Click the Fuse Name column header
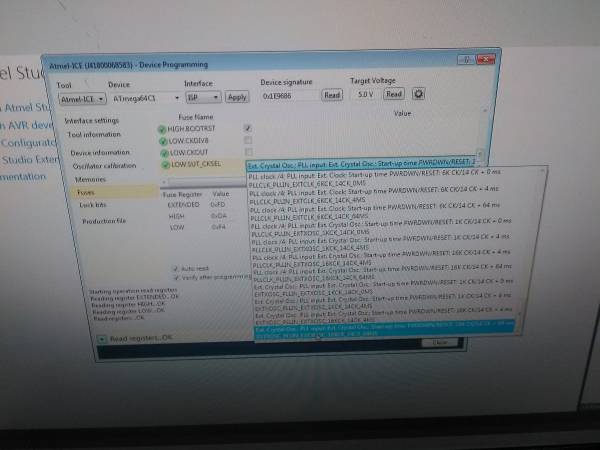Screen dimensions: 600x450 coord(196,117)
